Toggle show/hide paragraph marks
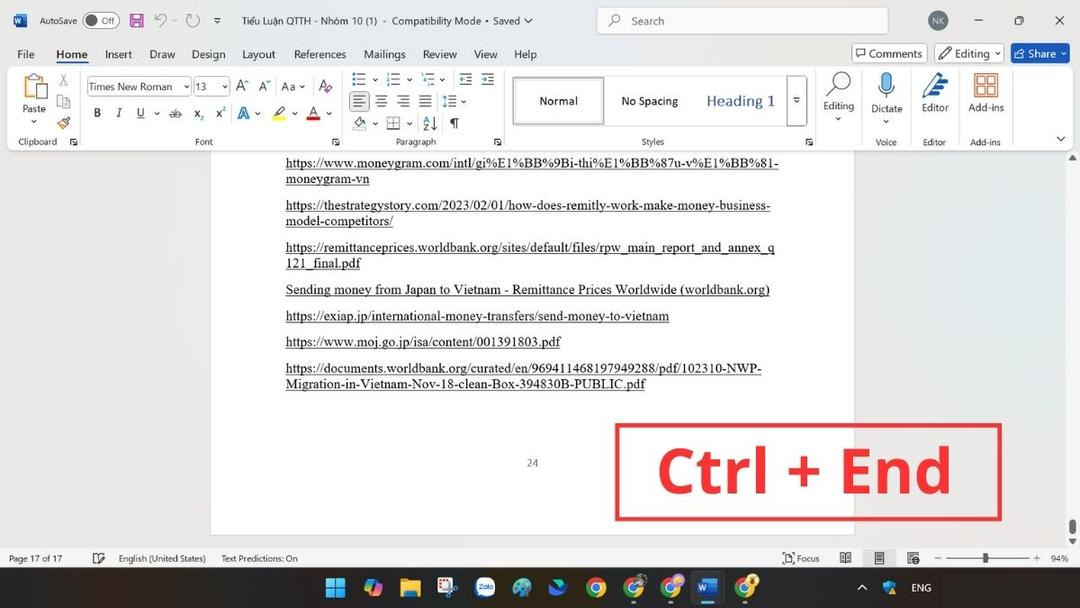This screenshot has width=1080, height=608. (453, 122)
